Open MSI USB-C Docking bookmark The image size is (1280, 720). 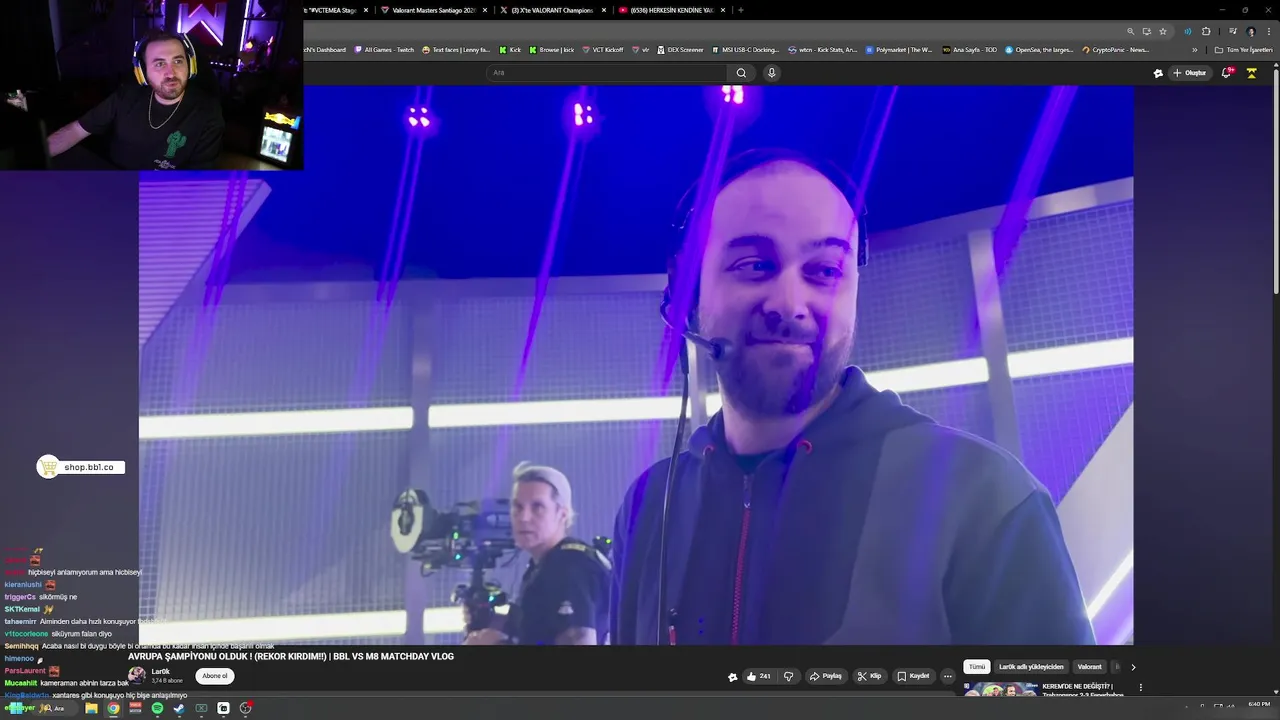pos(746,50)
